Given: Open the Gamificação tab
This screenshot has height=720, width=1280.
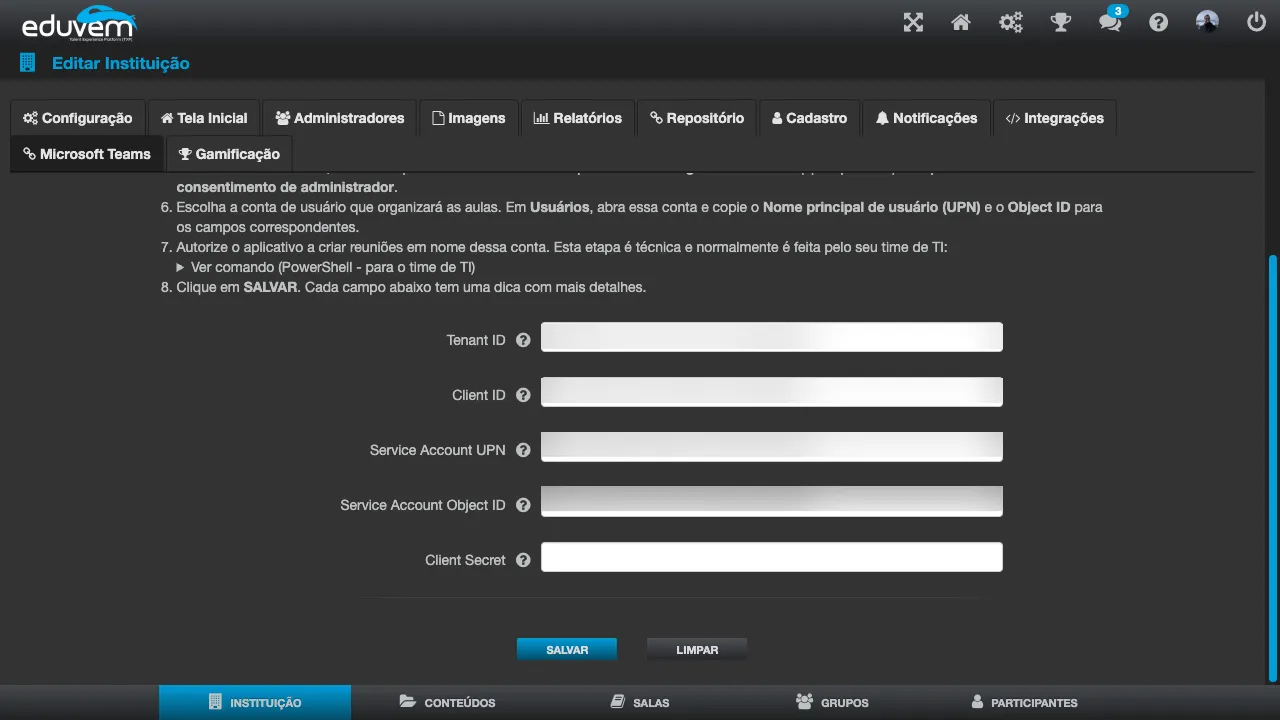Looking at the screenshot, I should (229, 154).
